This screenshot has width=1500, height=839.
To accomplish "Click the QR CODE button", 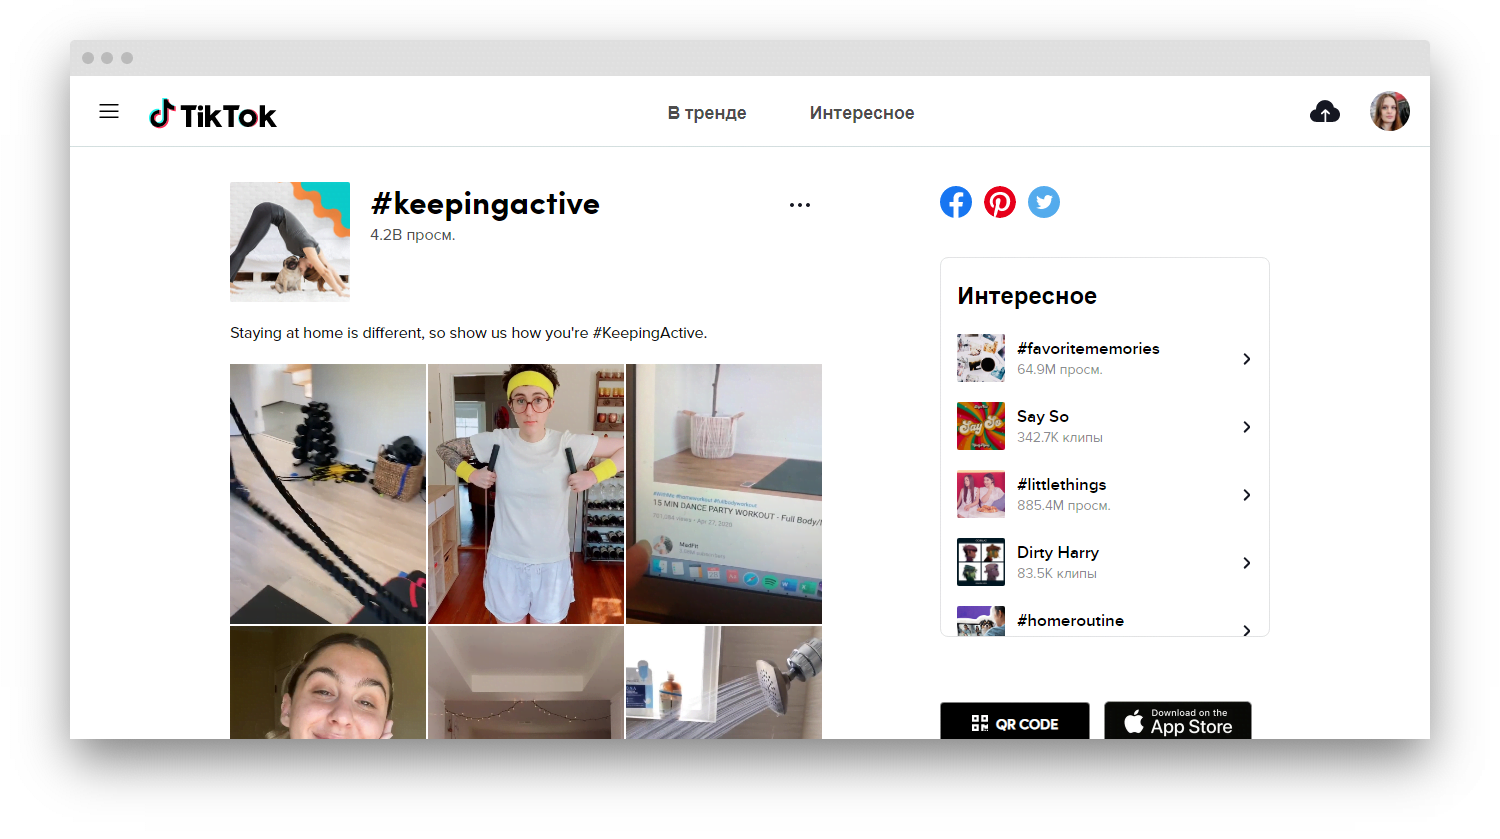I will (x=1015, y=721).
